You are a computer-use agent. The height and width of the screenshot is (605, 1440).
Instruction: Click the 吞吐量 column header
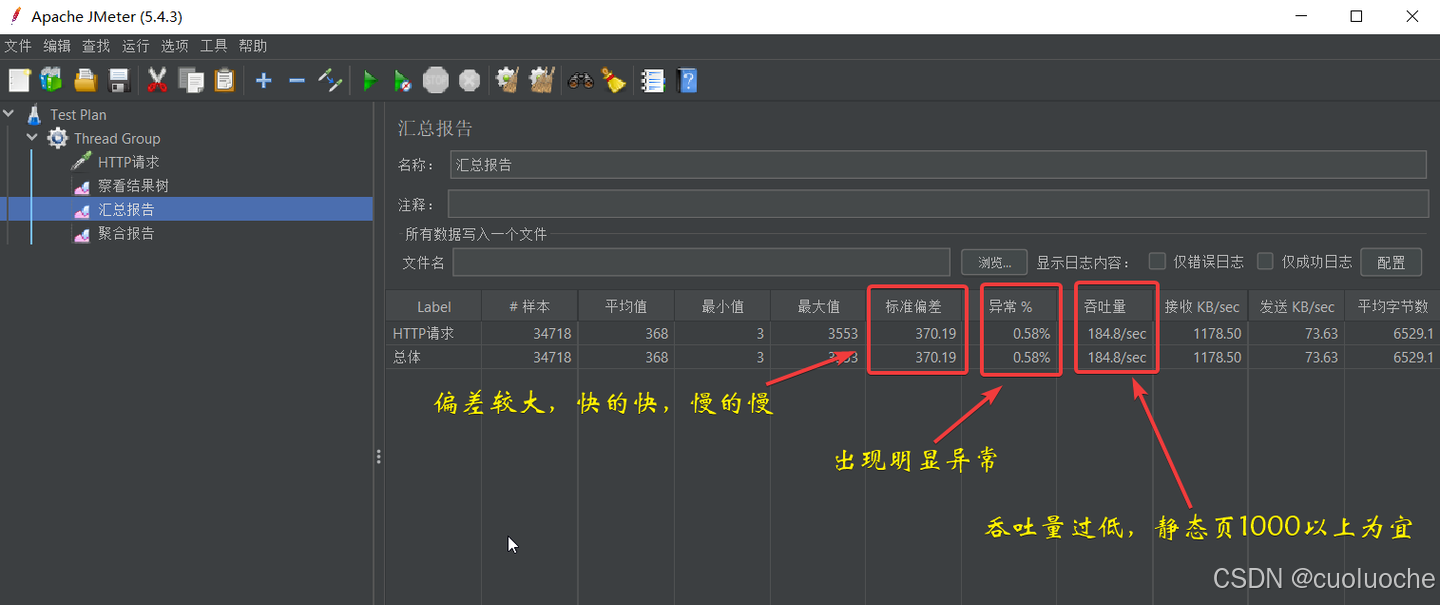(1105, 307)
